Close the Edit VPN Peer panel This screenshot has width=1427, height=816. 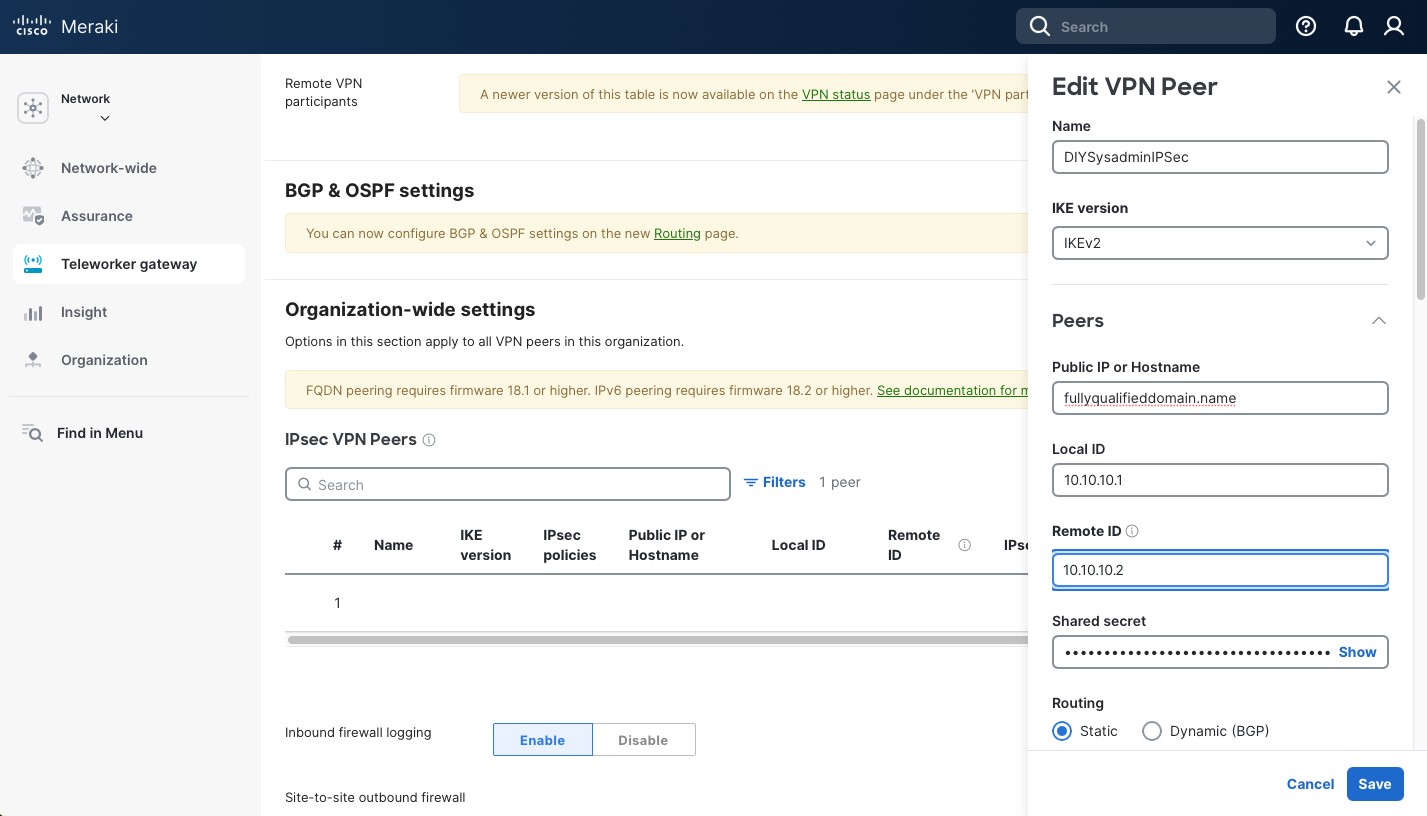tap(1393, 87)
